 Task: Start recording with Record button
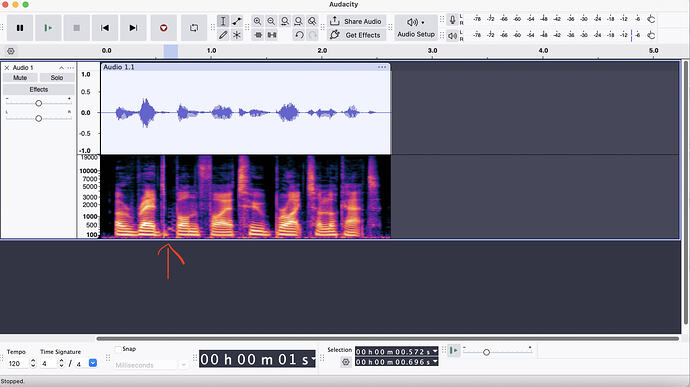[164, 28]
